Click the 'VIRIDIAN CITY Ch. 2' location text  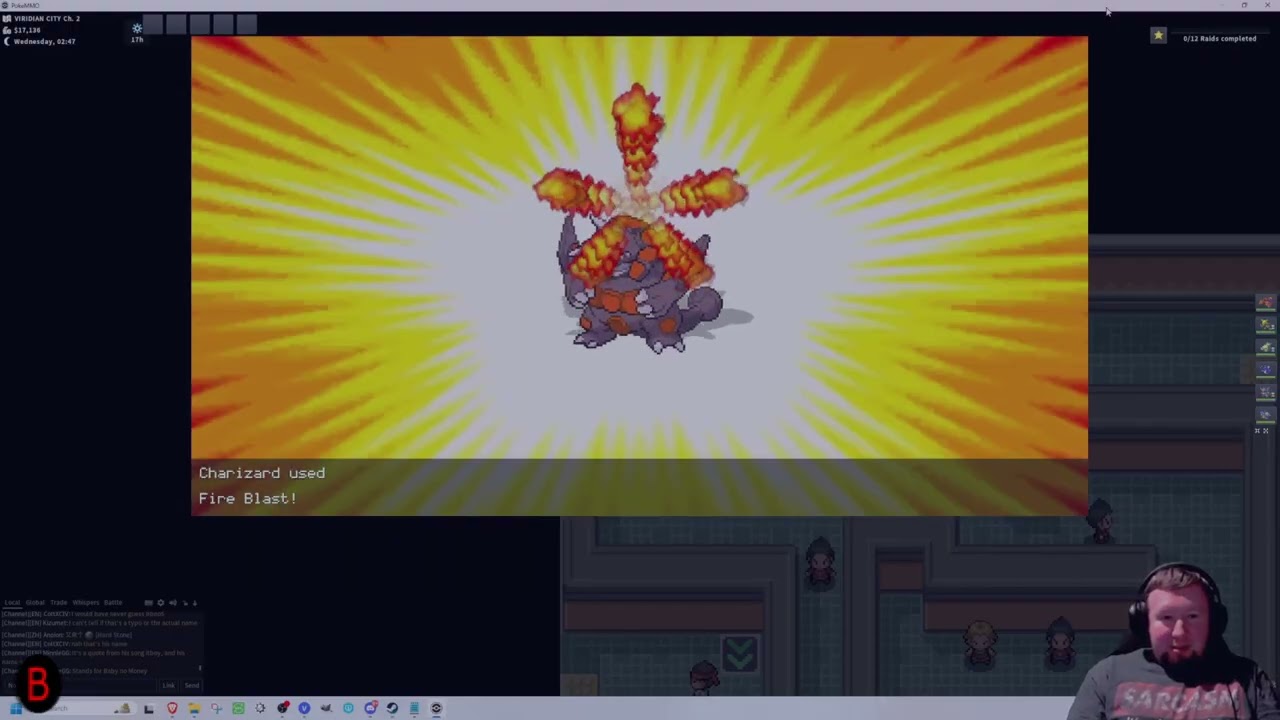[x=47, y=19]
